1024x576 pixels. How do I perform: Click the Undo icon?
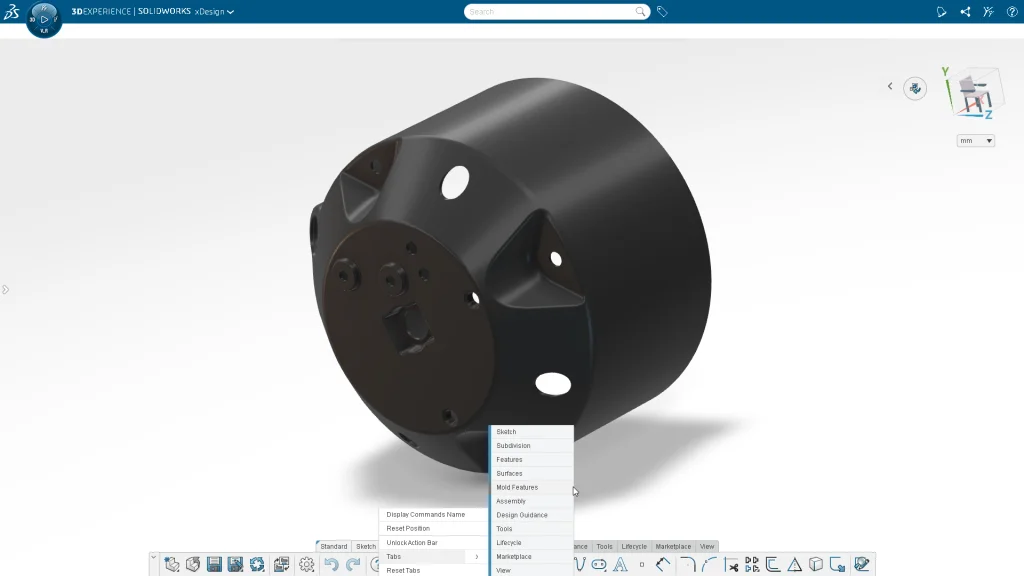(x=332, y=563)
